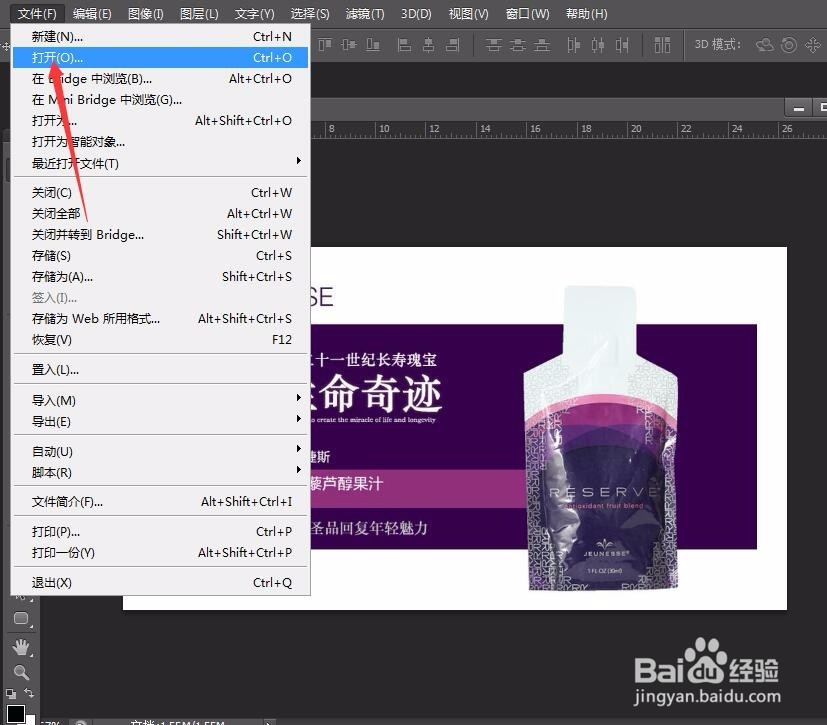Viewport: 827px width, 725px height.
Task: Choose 关闭并转到 Bridge... menu item
Action: tap(160, 235)
